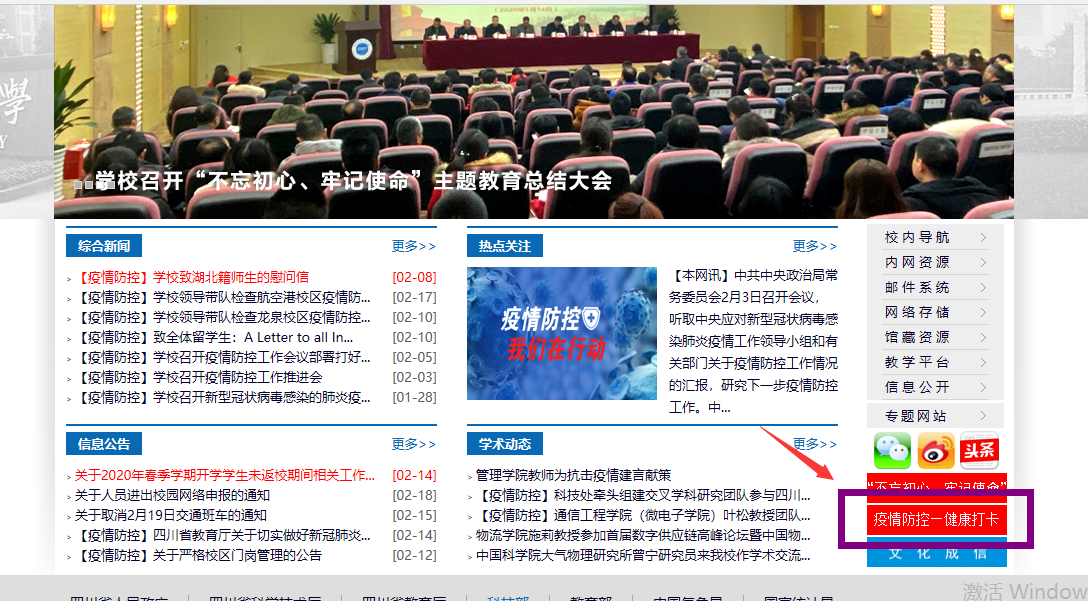Open the 【本网讯】中共中央政治局 hot-topic summary
This screenshot has height=601, width=1088.
click(x=753, y=341)
